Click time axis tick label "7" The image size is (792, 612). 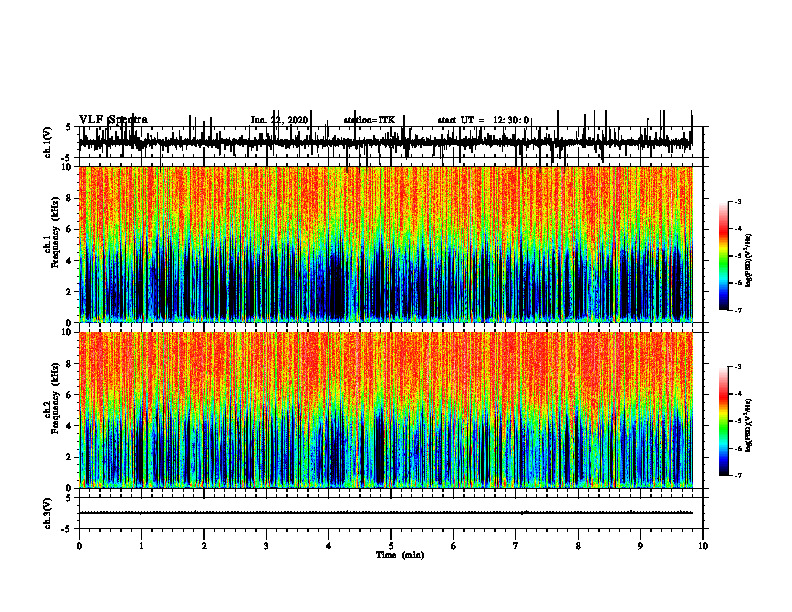[516, 546]
